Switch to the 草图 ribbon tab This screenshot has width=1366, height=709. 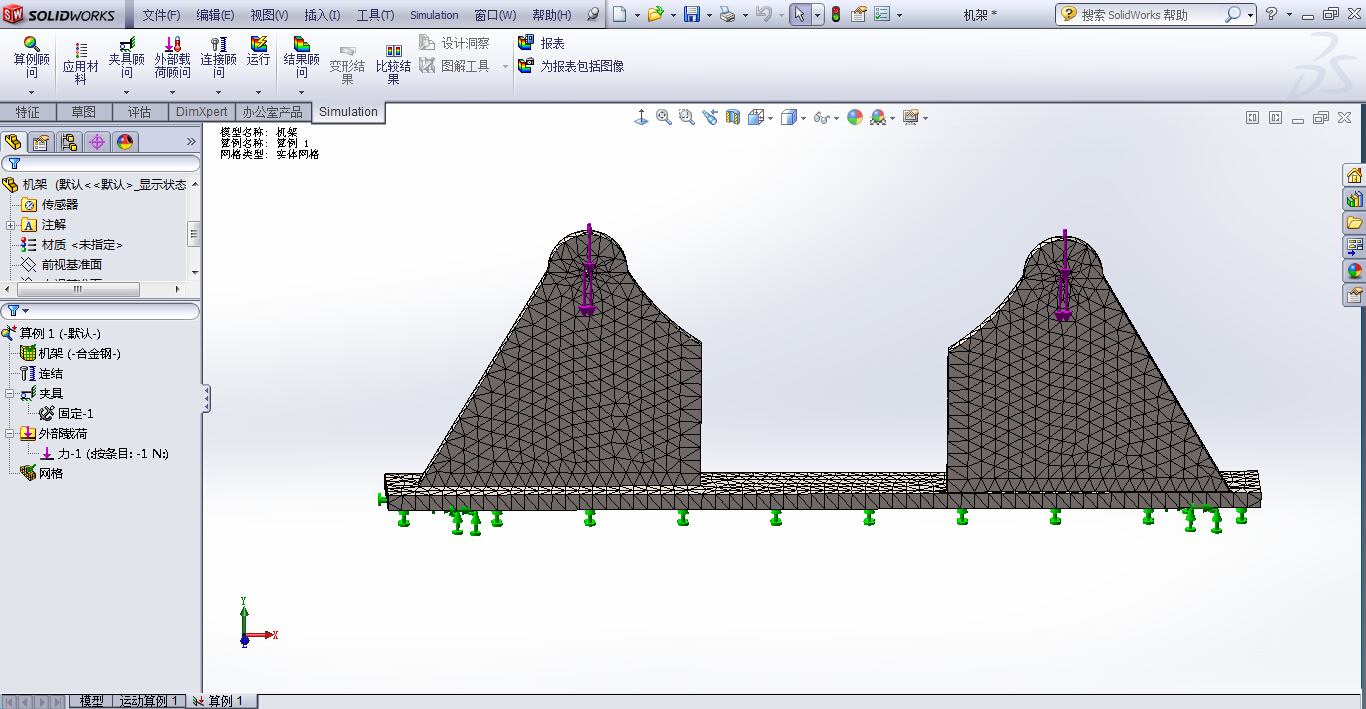coord(84,112)
